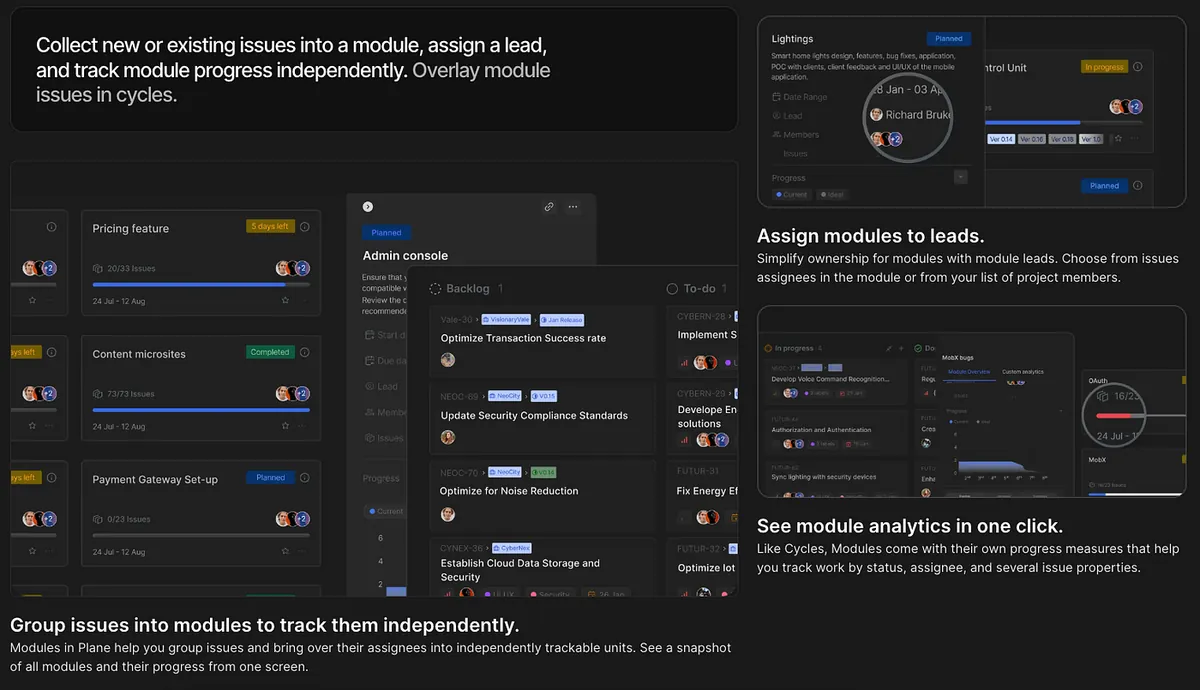Screen dimensions: 1200x690
Task: Favorite the Pricing feature module with star
Action: (285, 300)
